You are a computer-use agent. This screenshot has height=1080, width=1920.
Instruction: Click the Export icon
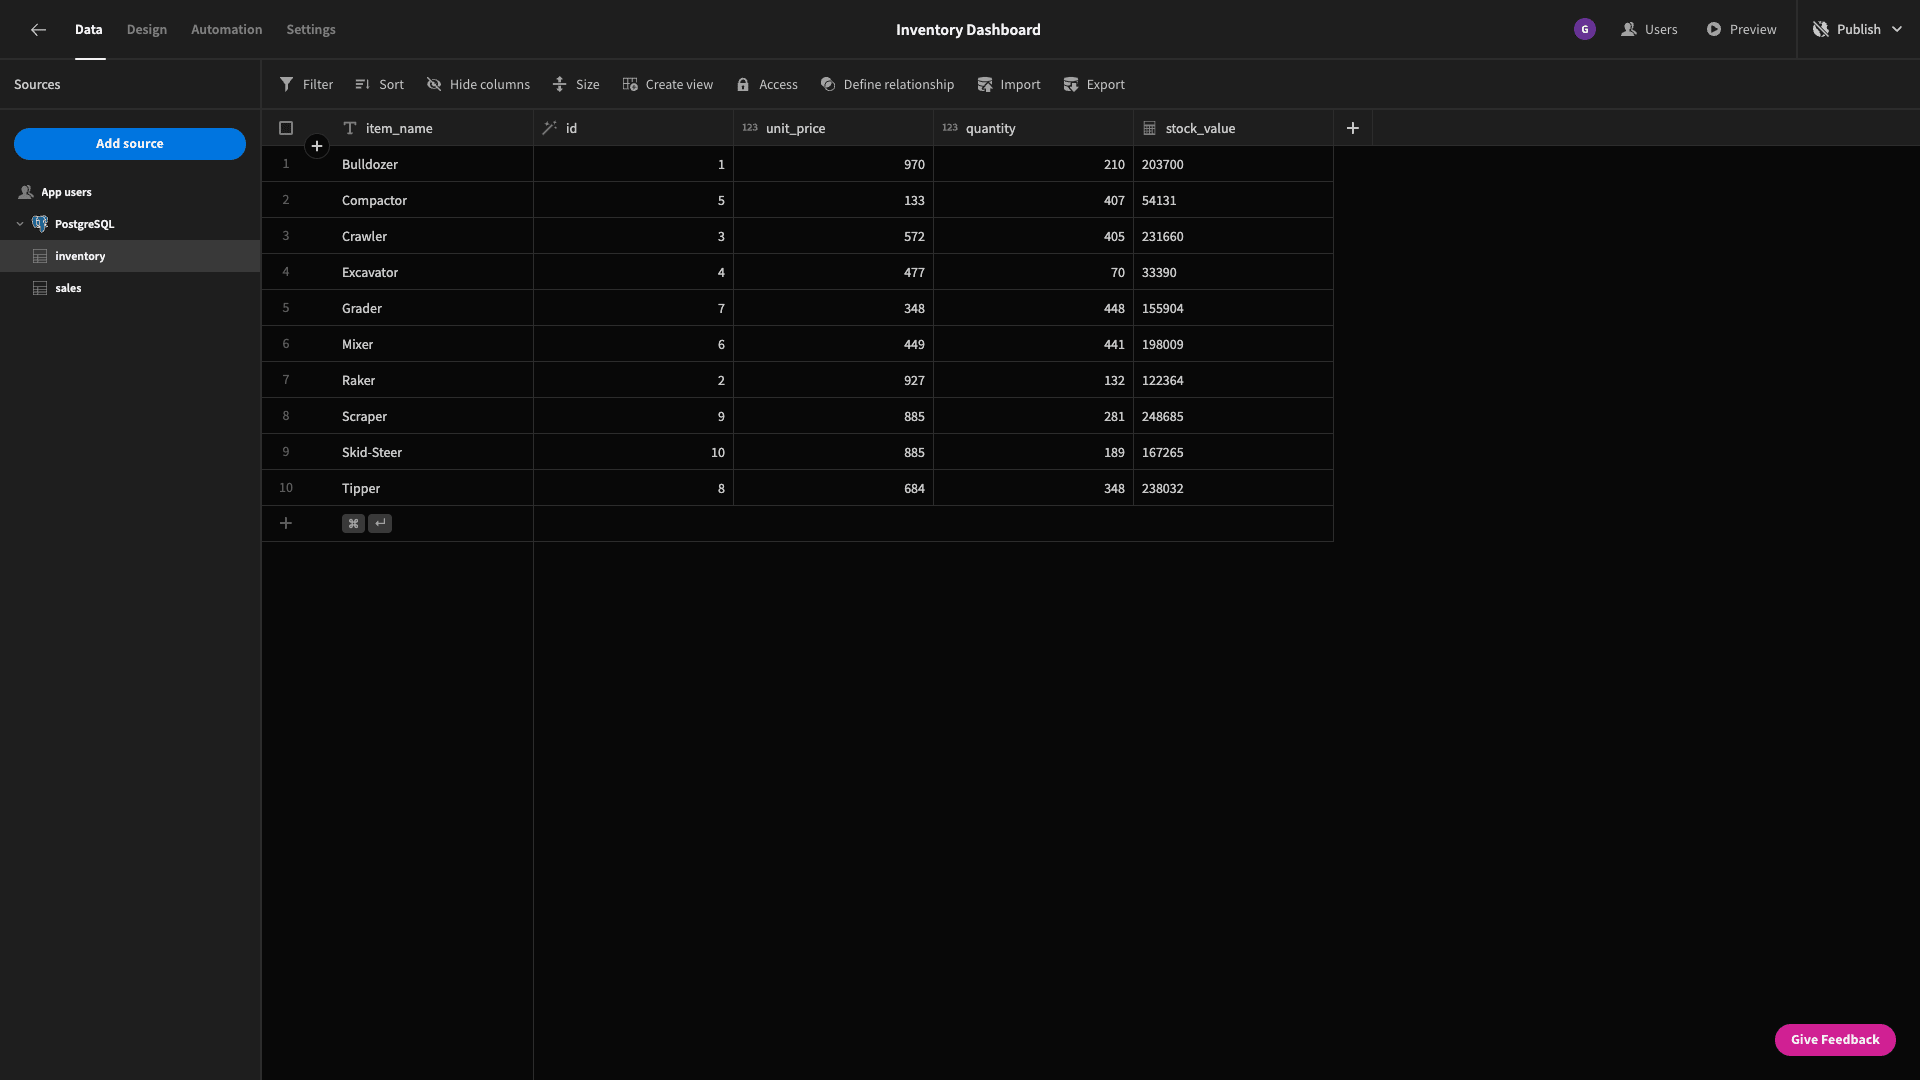point(1071,85)
